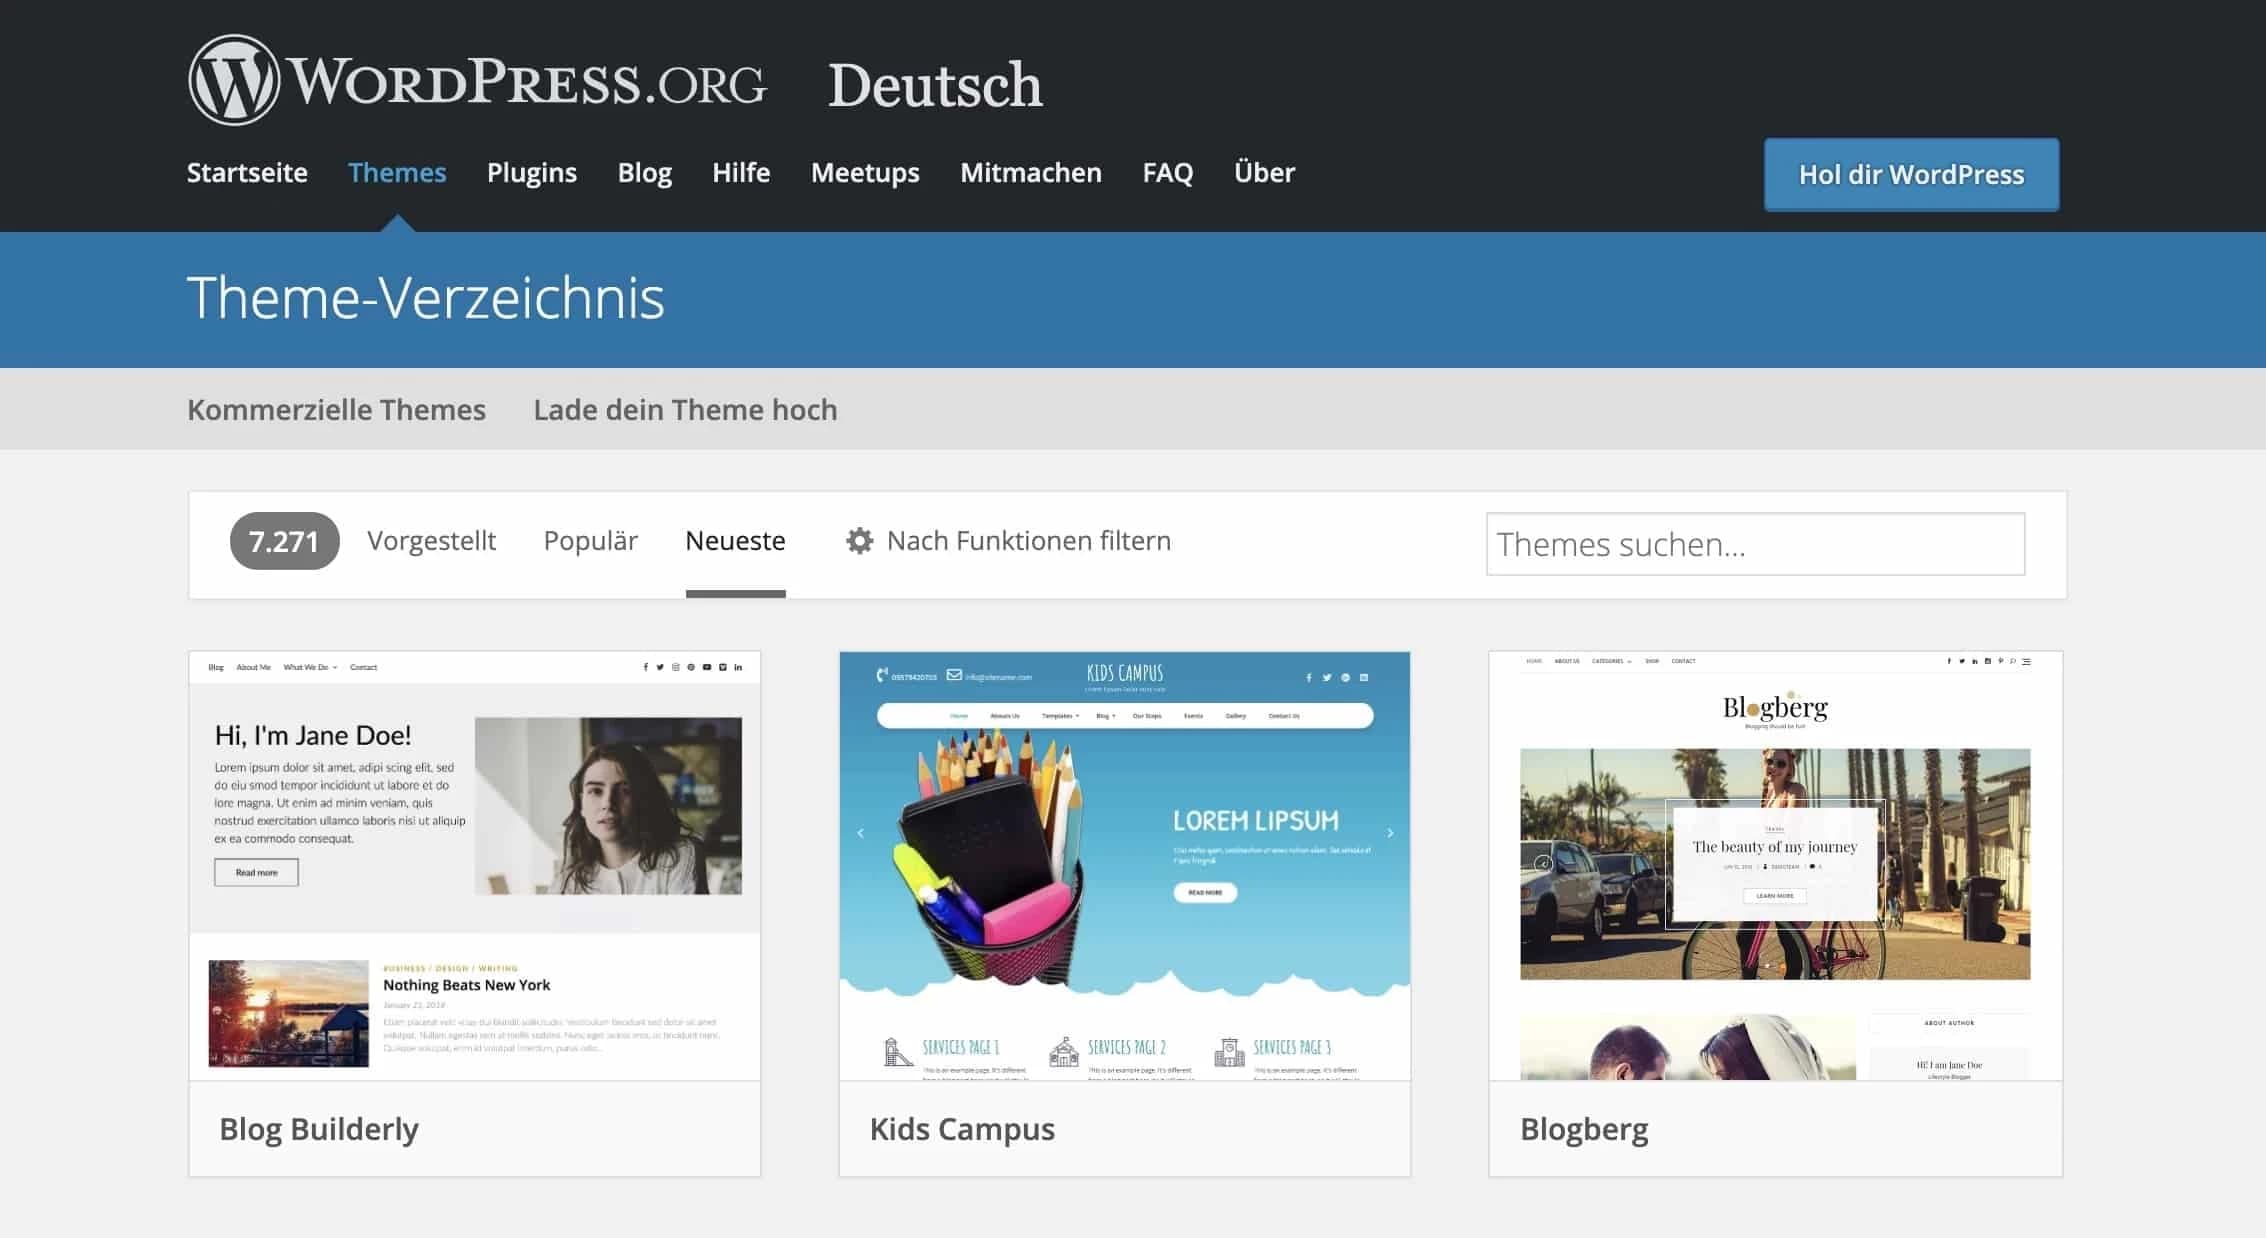This screenshot has height=1238, width=2266.
Task: Click the "Read more" button in Blog Builderly
Action: tap(256, 871)
